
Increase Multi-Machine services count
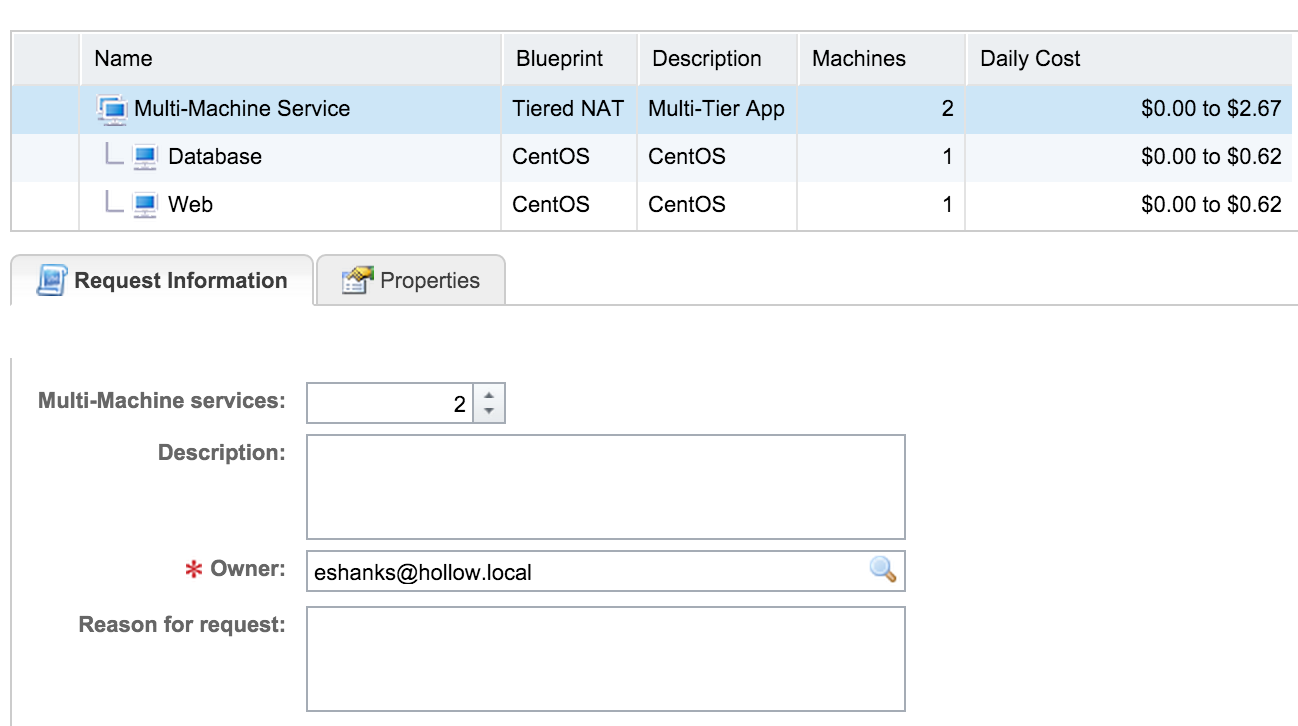point(489,395)
